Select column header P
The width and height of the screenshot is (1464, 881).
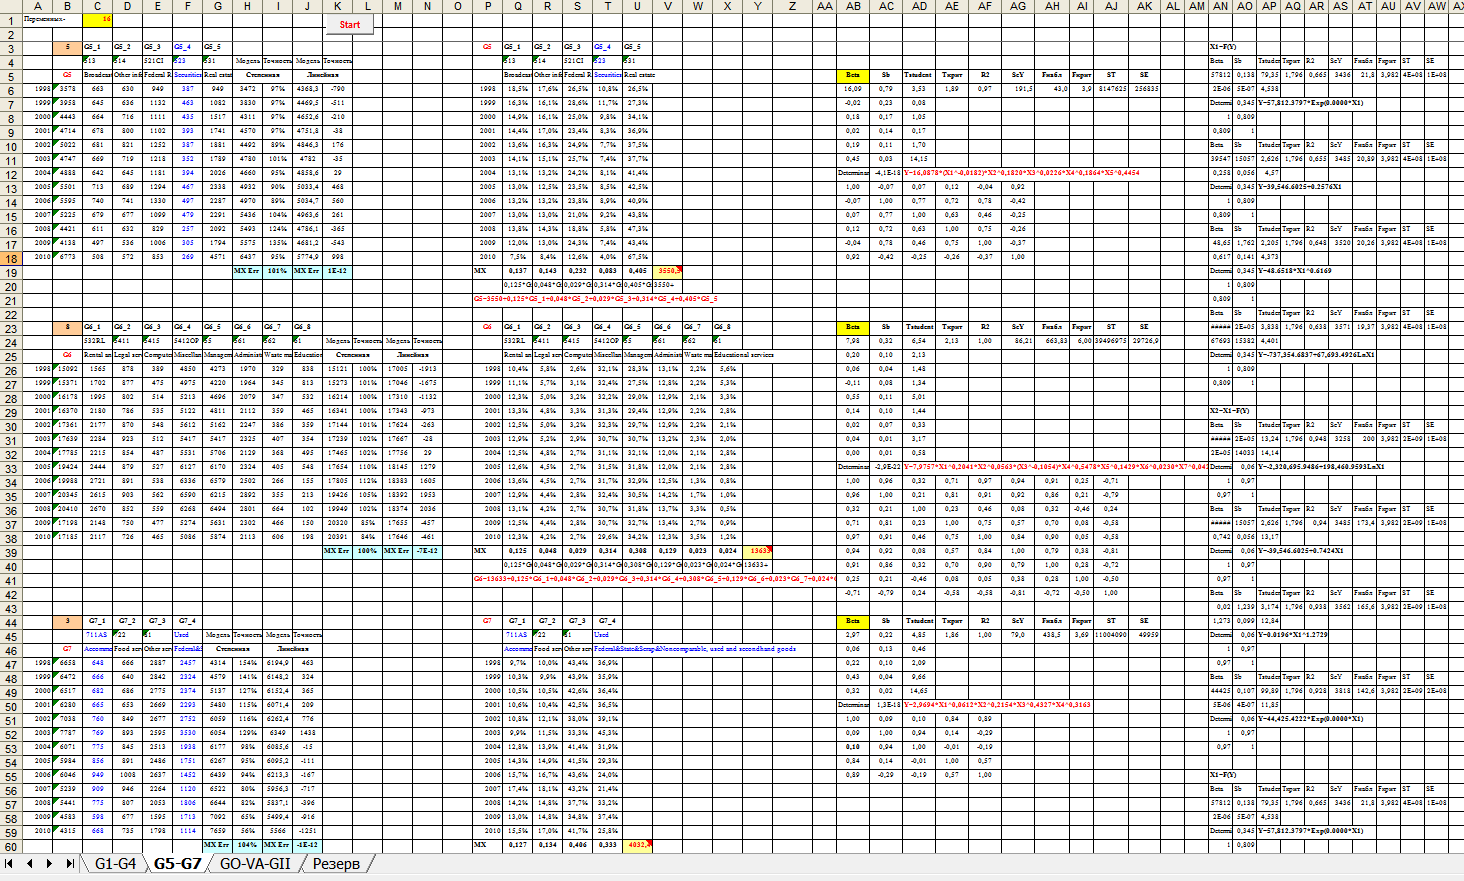[x=488, y=6]
